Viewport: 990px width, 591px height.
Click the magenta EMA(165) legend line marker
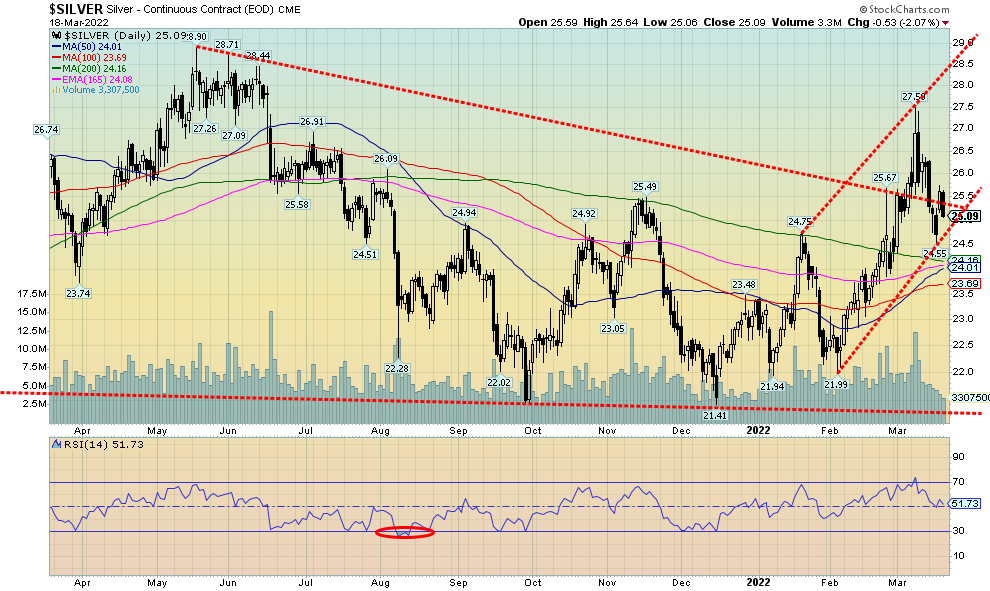[57, 79]
